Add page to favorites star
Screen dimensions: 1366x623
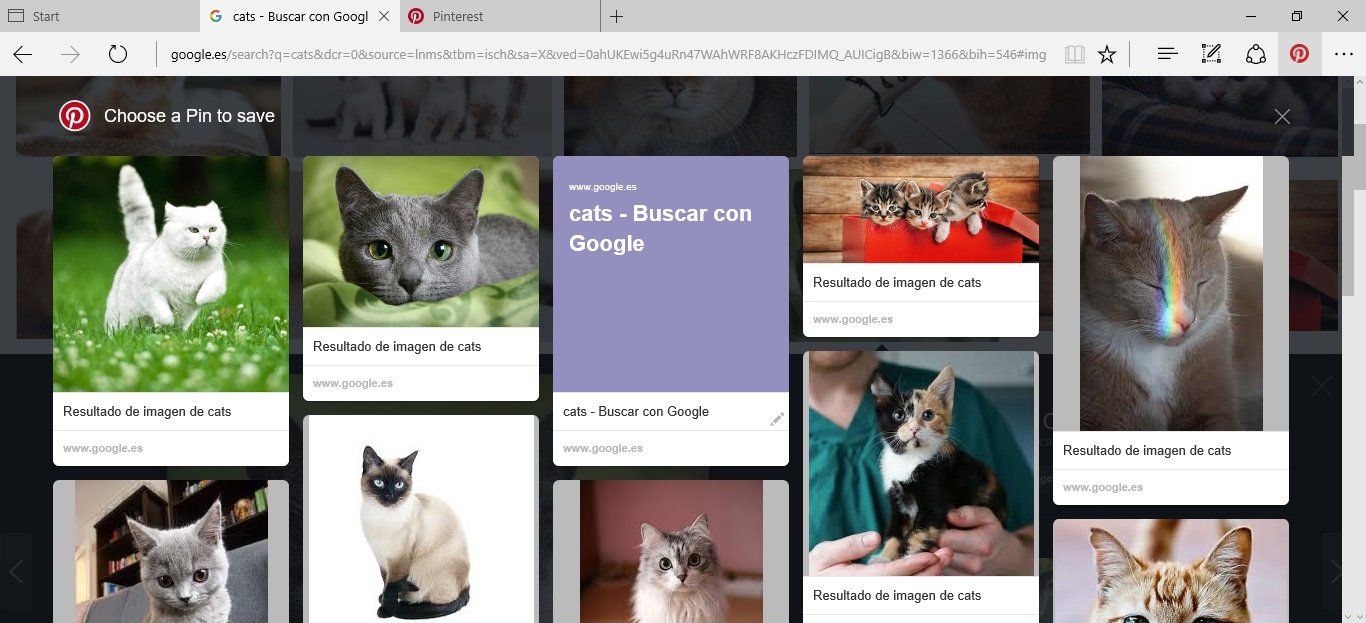coord(1107,54)
